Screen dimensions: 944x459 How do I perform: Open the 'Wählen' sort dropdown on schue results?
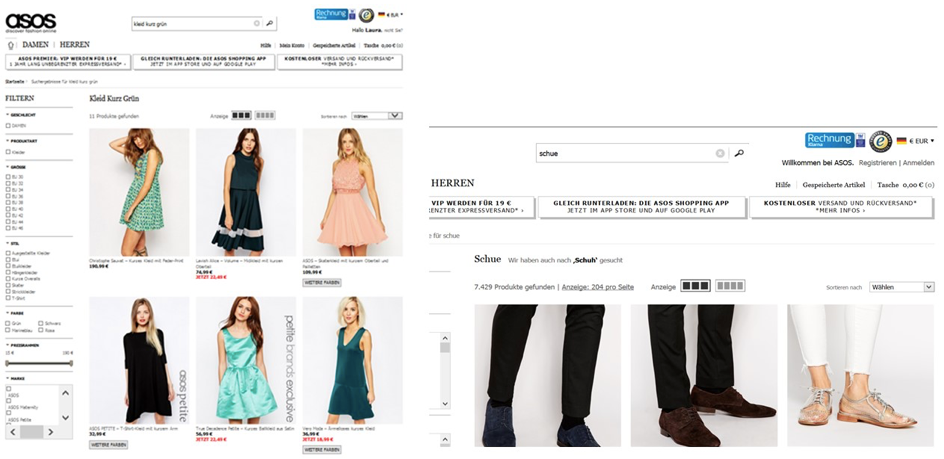pyautogui.click(x=901, y=287)
